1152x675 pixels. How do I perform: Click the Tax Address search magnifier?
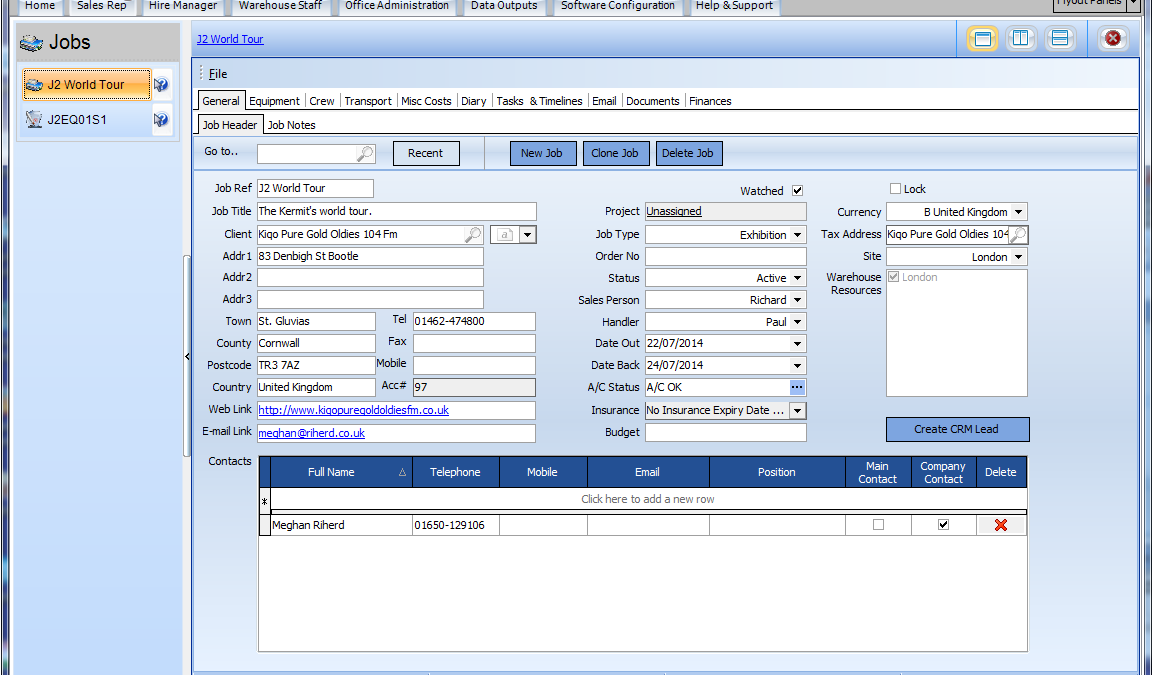[1018, 235]
